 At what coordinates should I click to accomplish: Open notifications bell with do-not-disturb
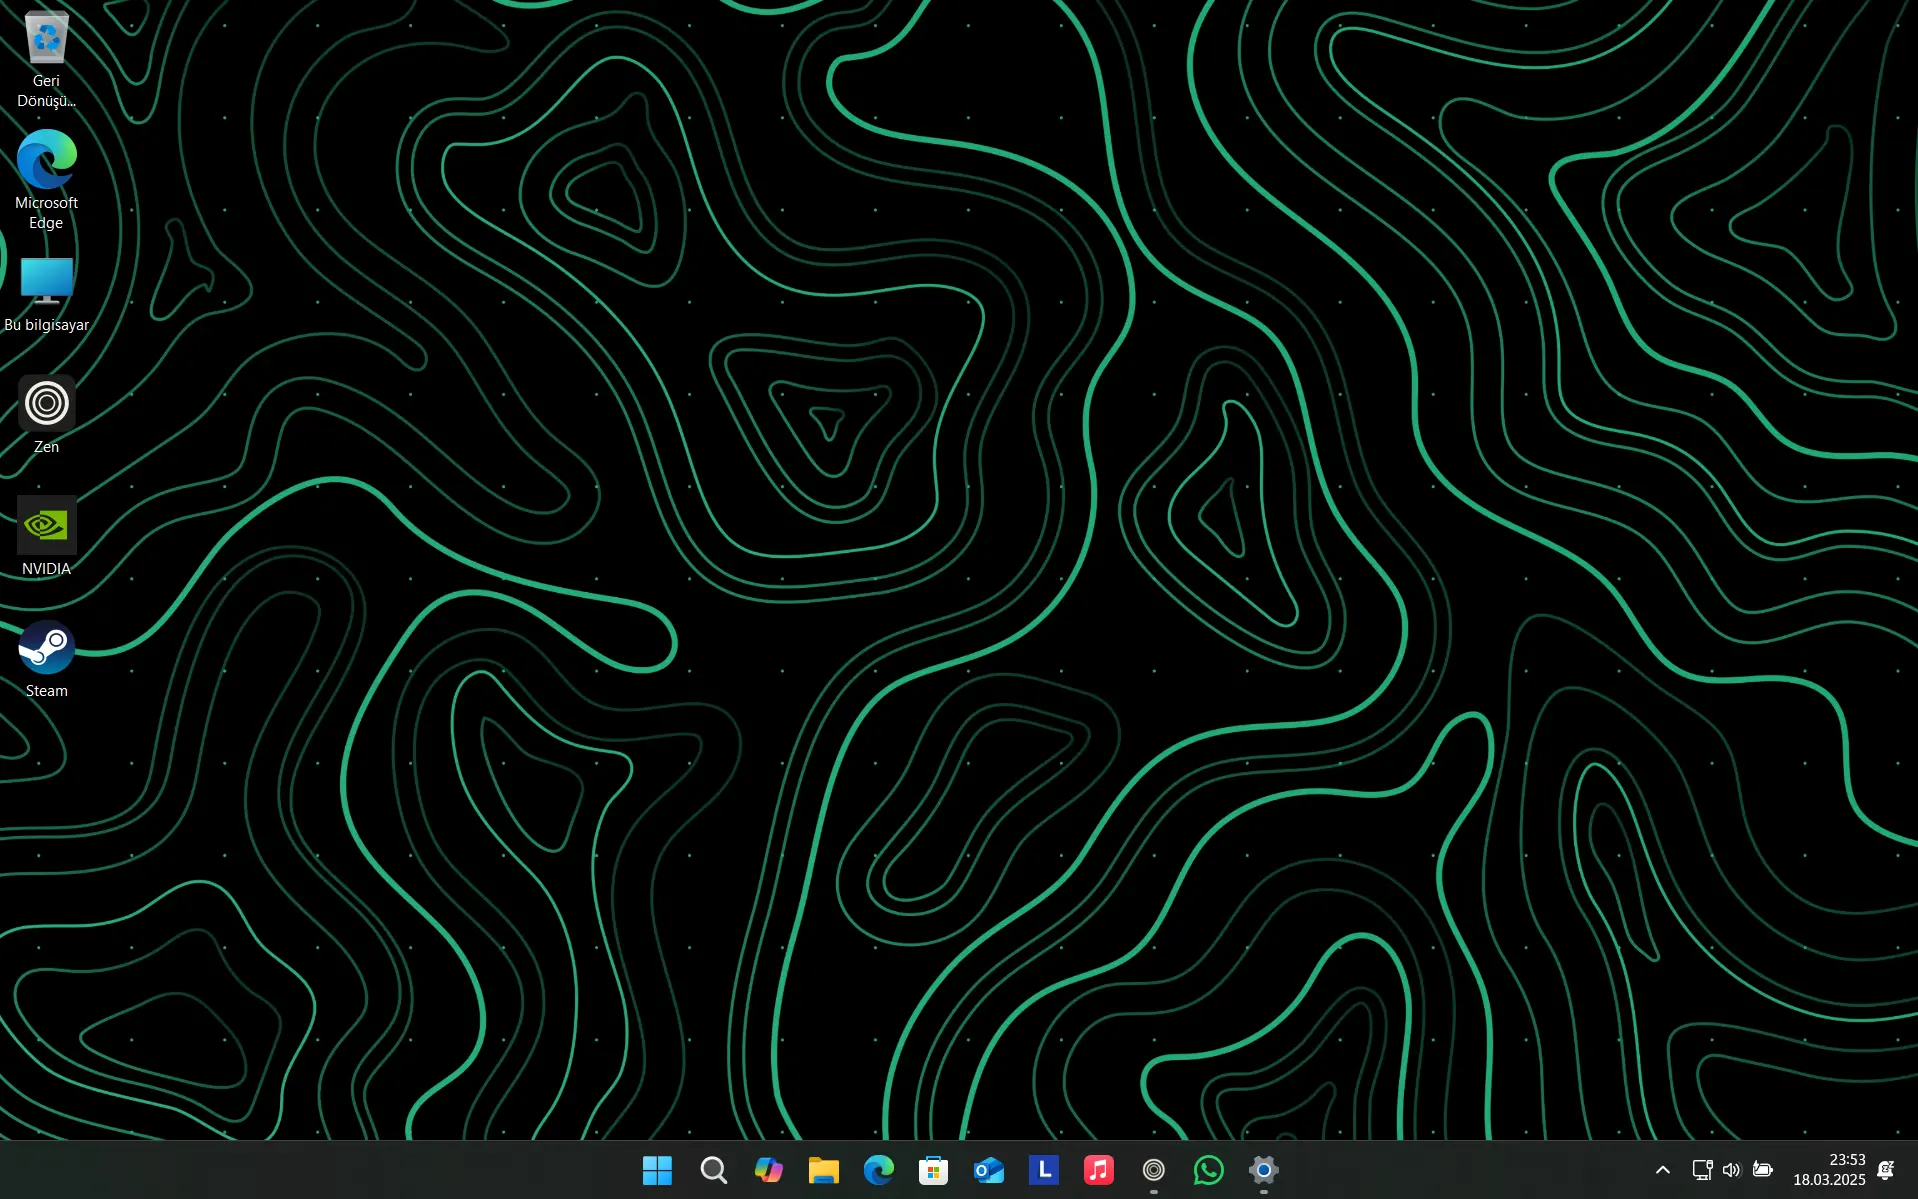pyautogui.click(x=1886, y=1169)
